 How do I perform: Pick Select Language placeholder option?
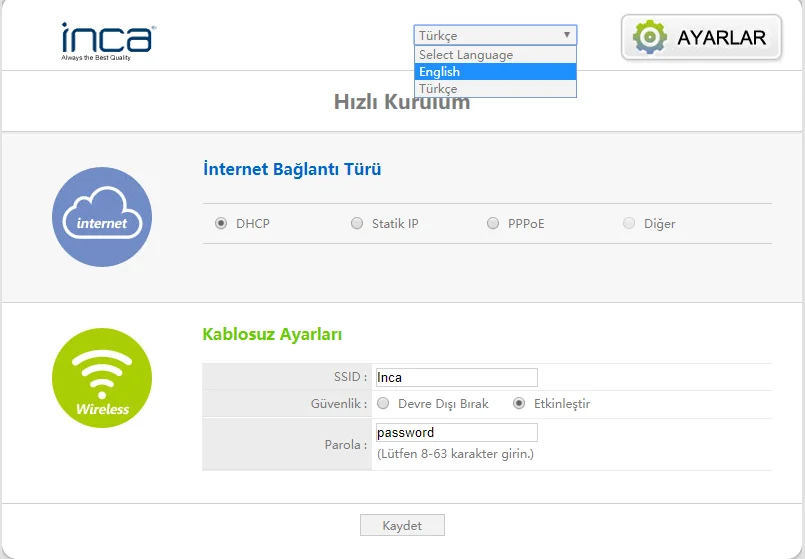click(x=495, y=54)
